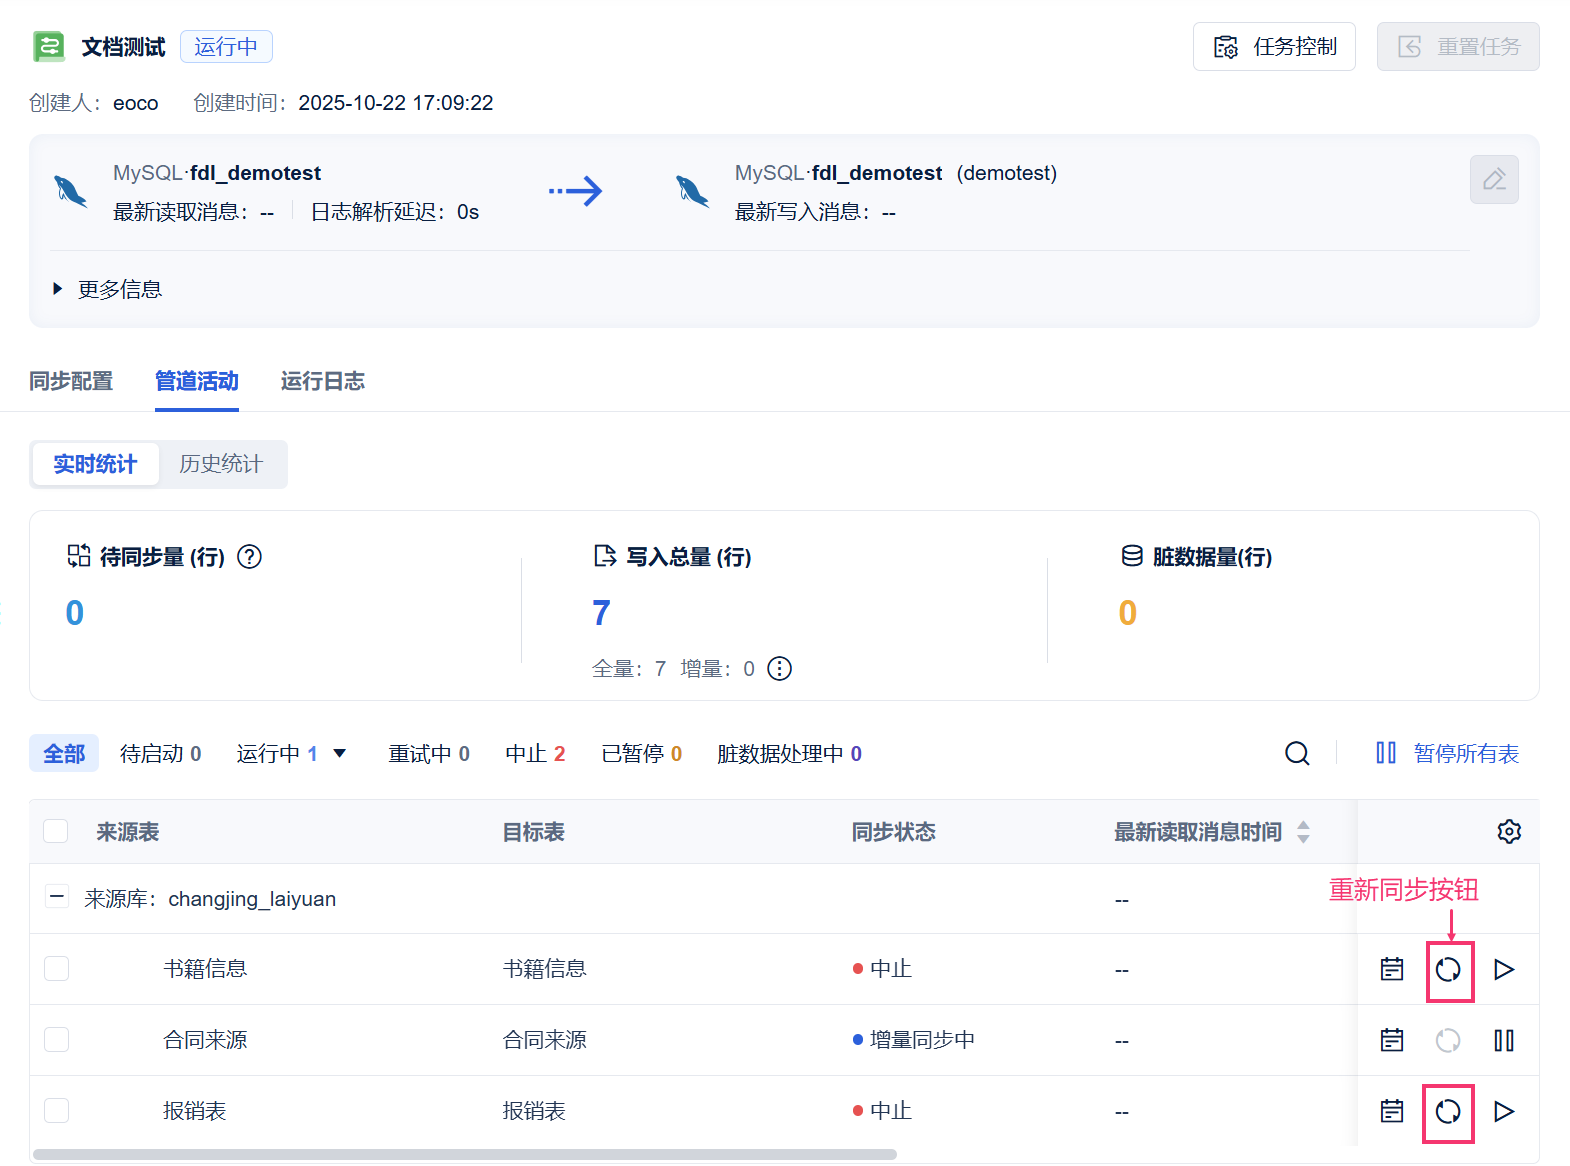Click the 运行中 status badge by the title

(226, 47)
